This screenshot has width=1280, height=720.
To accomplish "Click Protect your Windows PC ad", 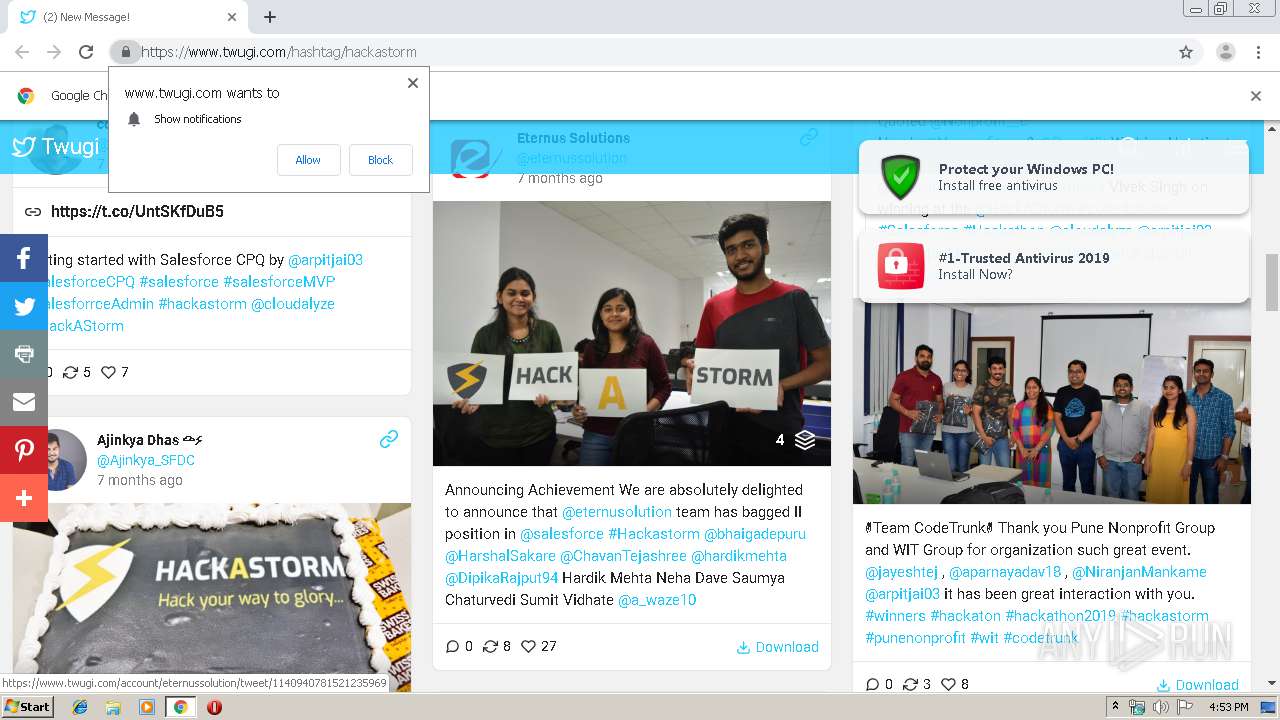I will 1054,177.
